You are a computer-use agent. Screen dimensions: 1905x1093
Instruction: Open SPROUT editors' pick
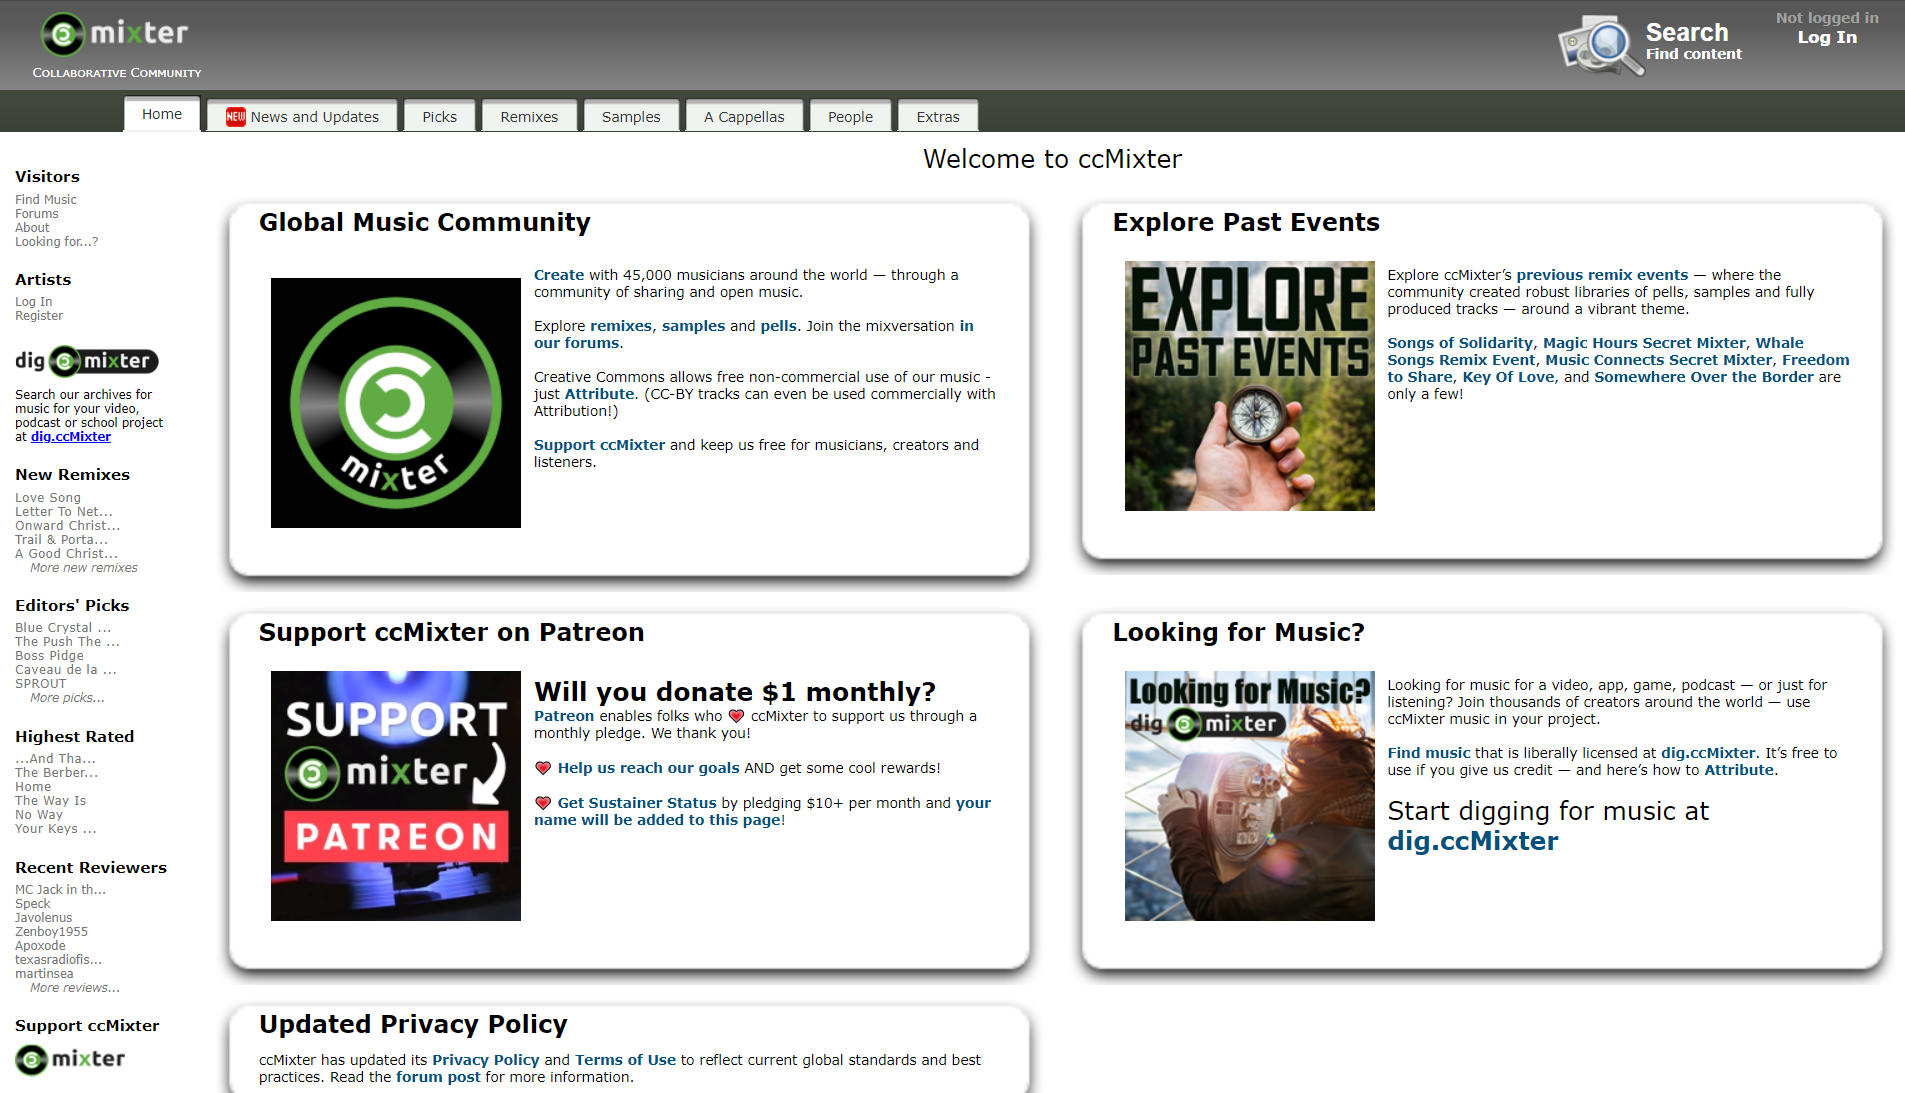41,684
